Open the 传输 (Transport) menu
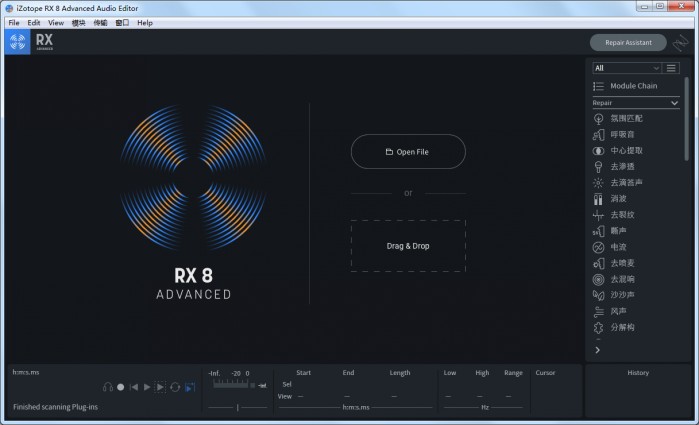This screenshot has width=699, height=425. point(100,23)
